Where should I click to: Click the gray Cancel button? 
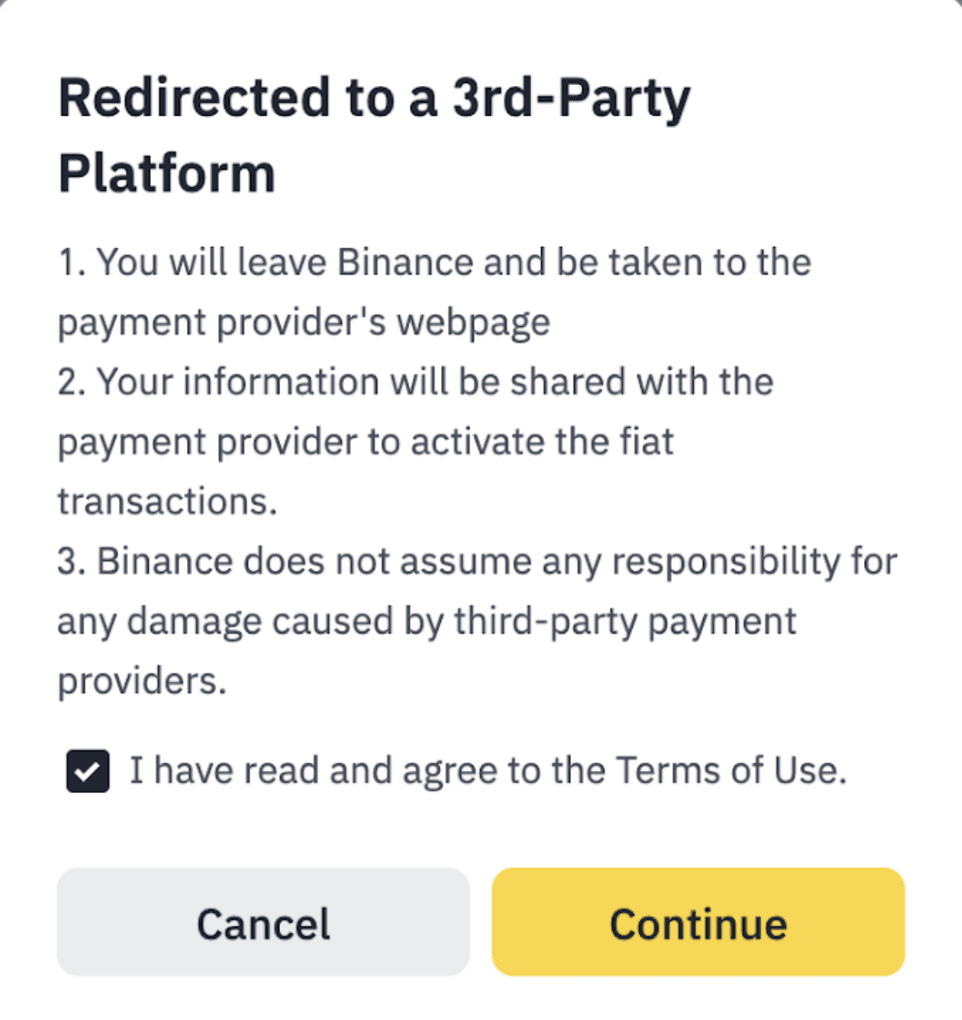pyautogui.click(x=263, y=922)
